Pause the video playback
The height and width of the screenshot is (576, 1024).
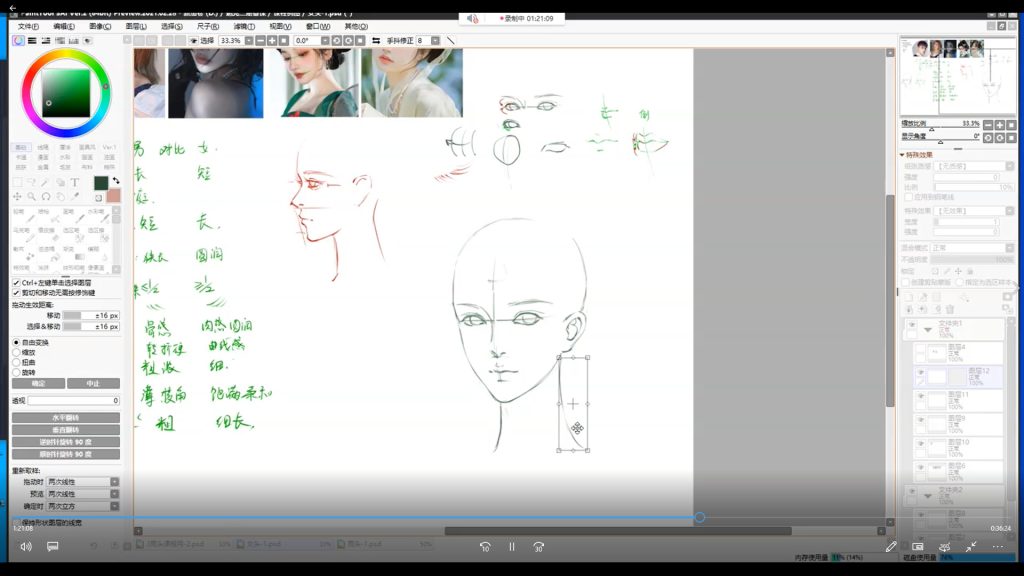click(x=512, y=547)
